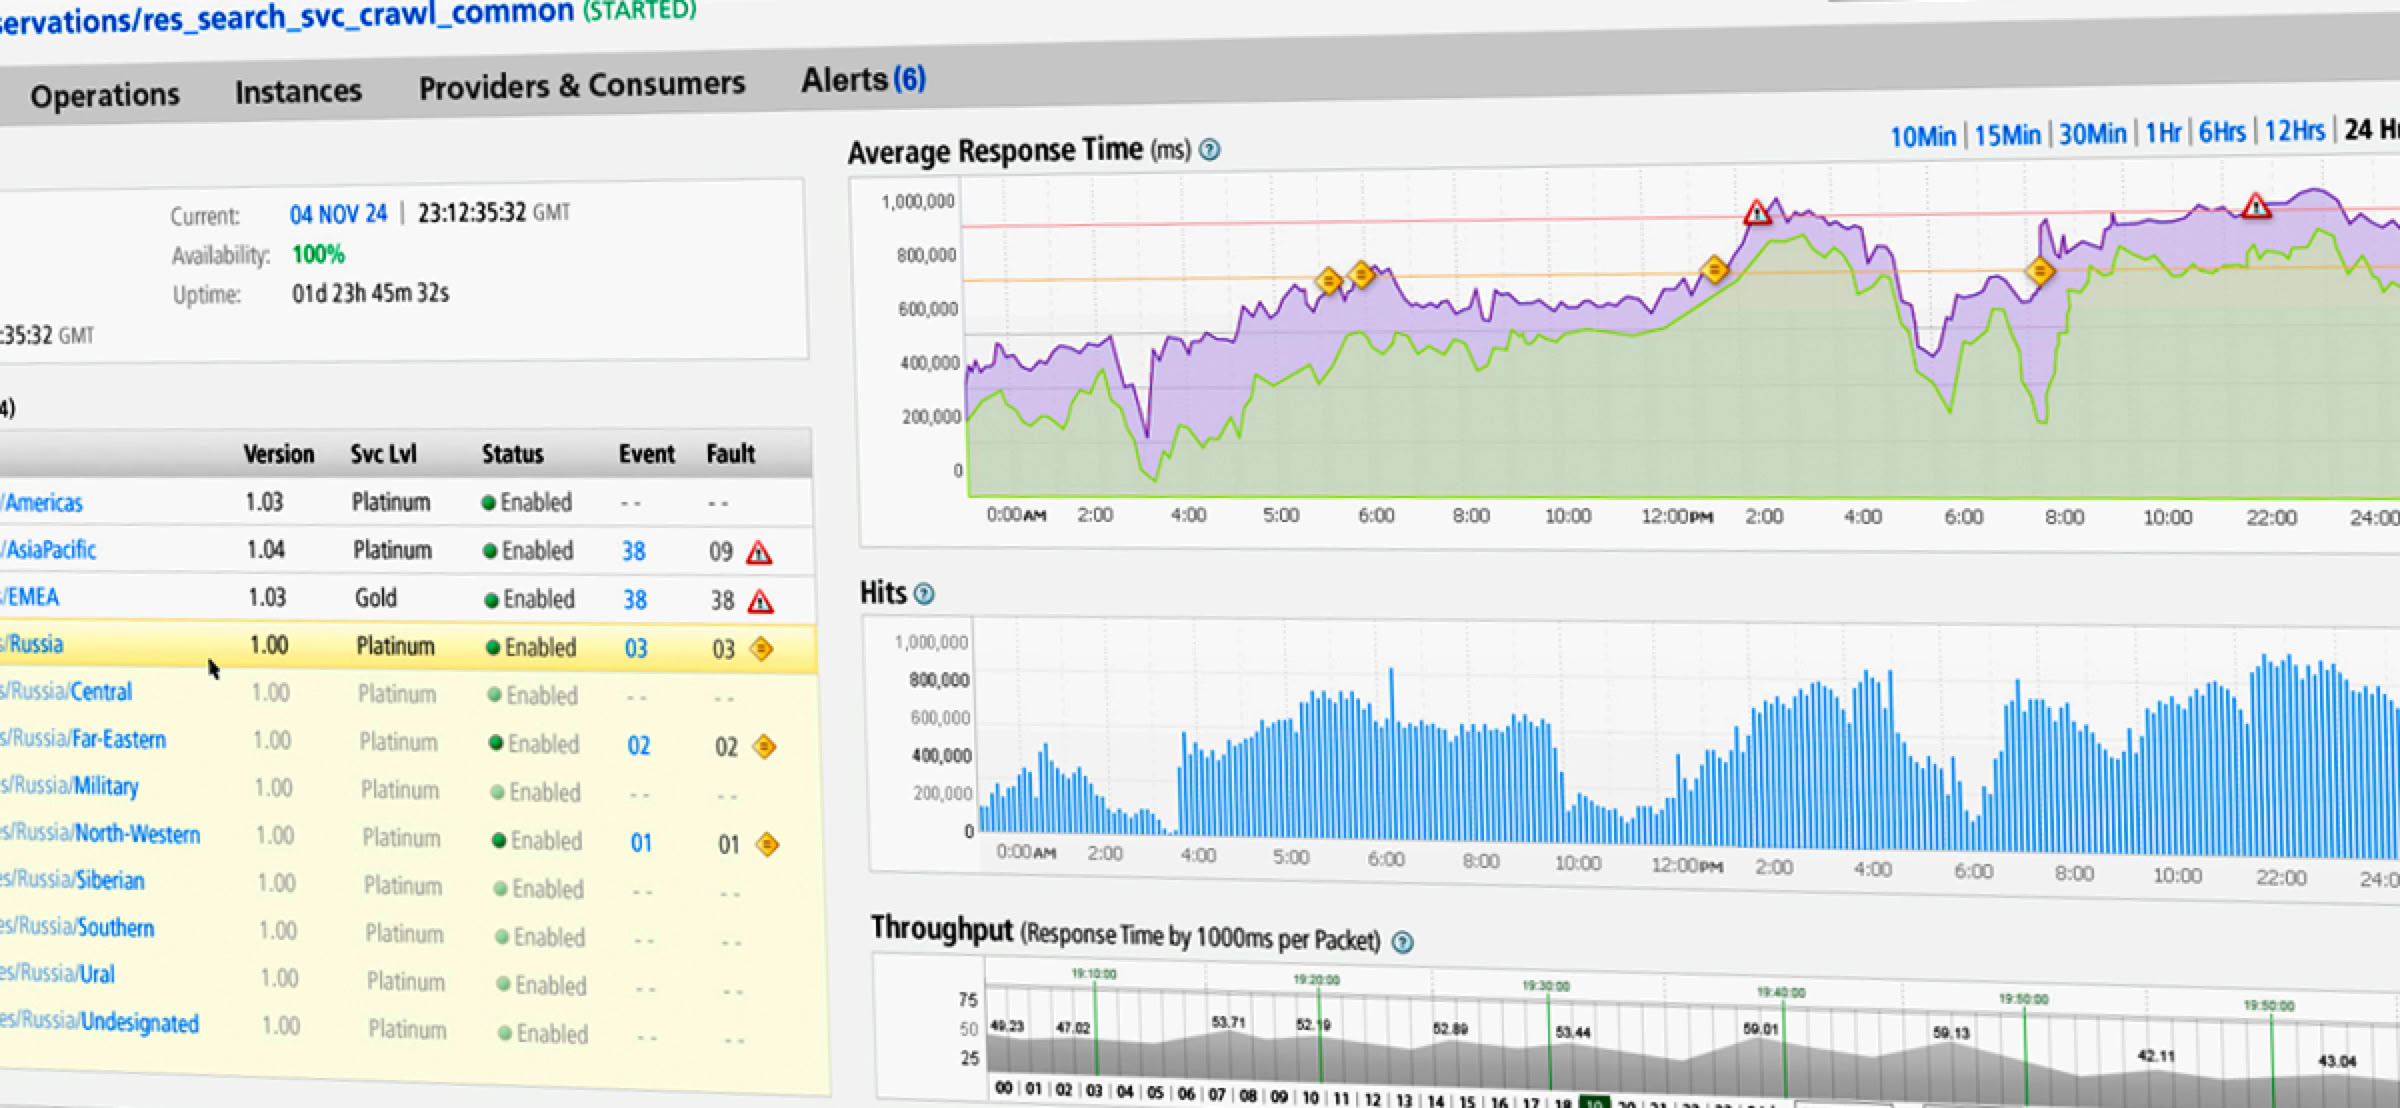Open the Americas service link
Screen dimensions: 2400x1108
pyautogui.click(x=43, y=503)
